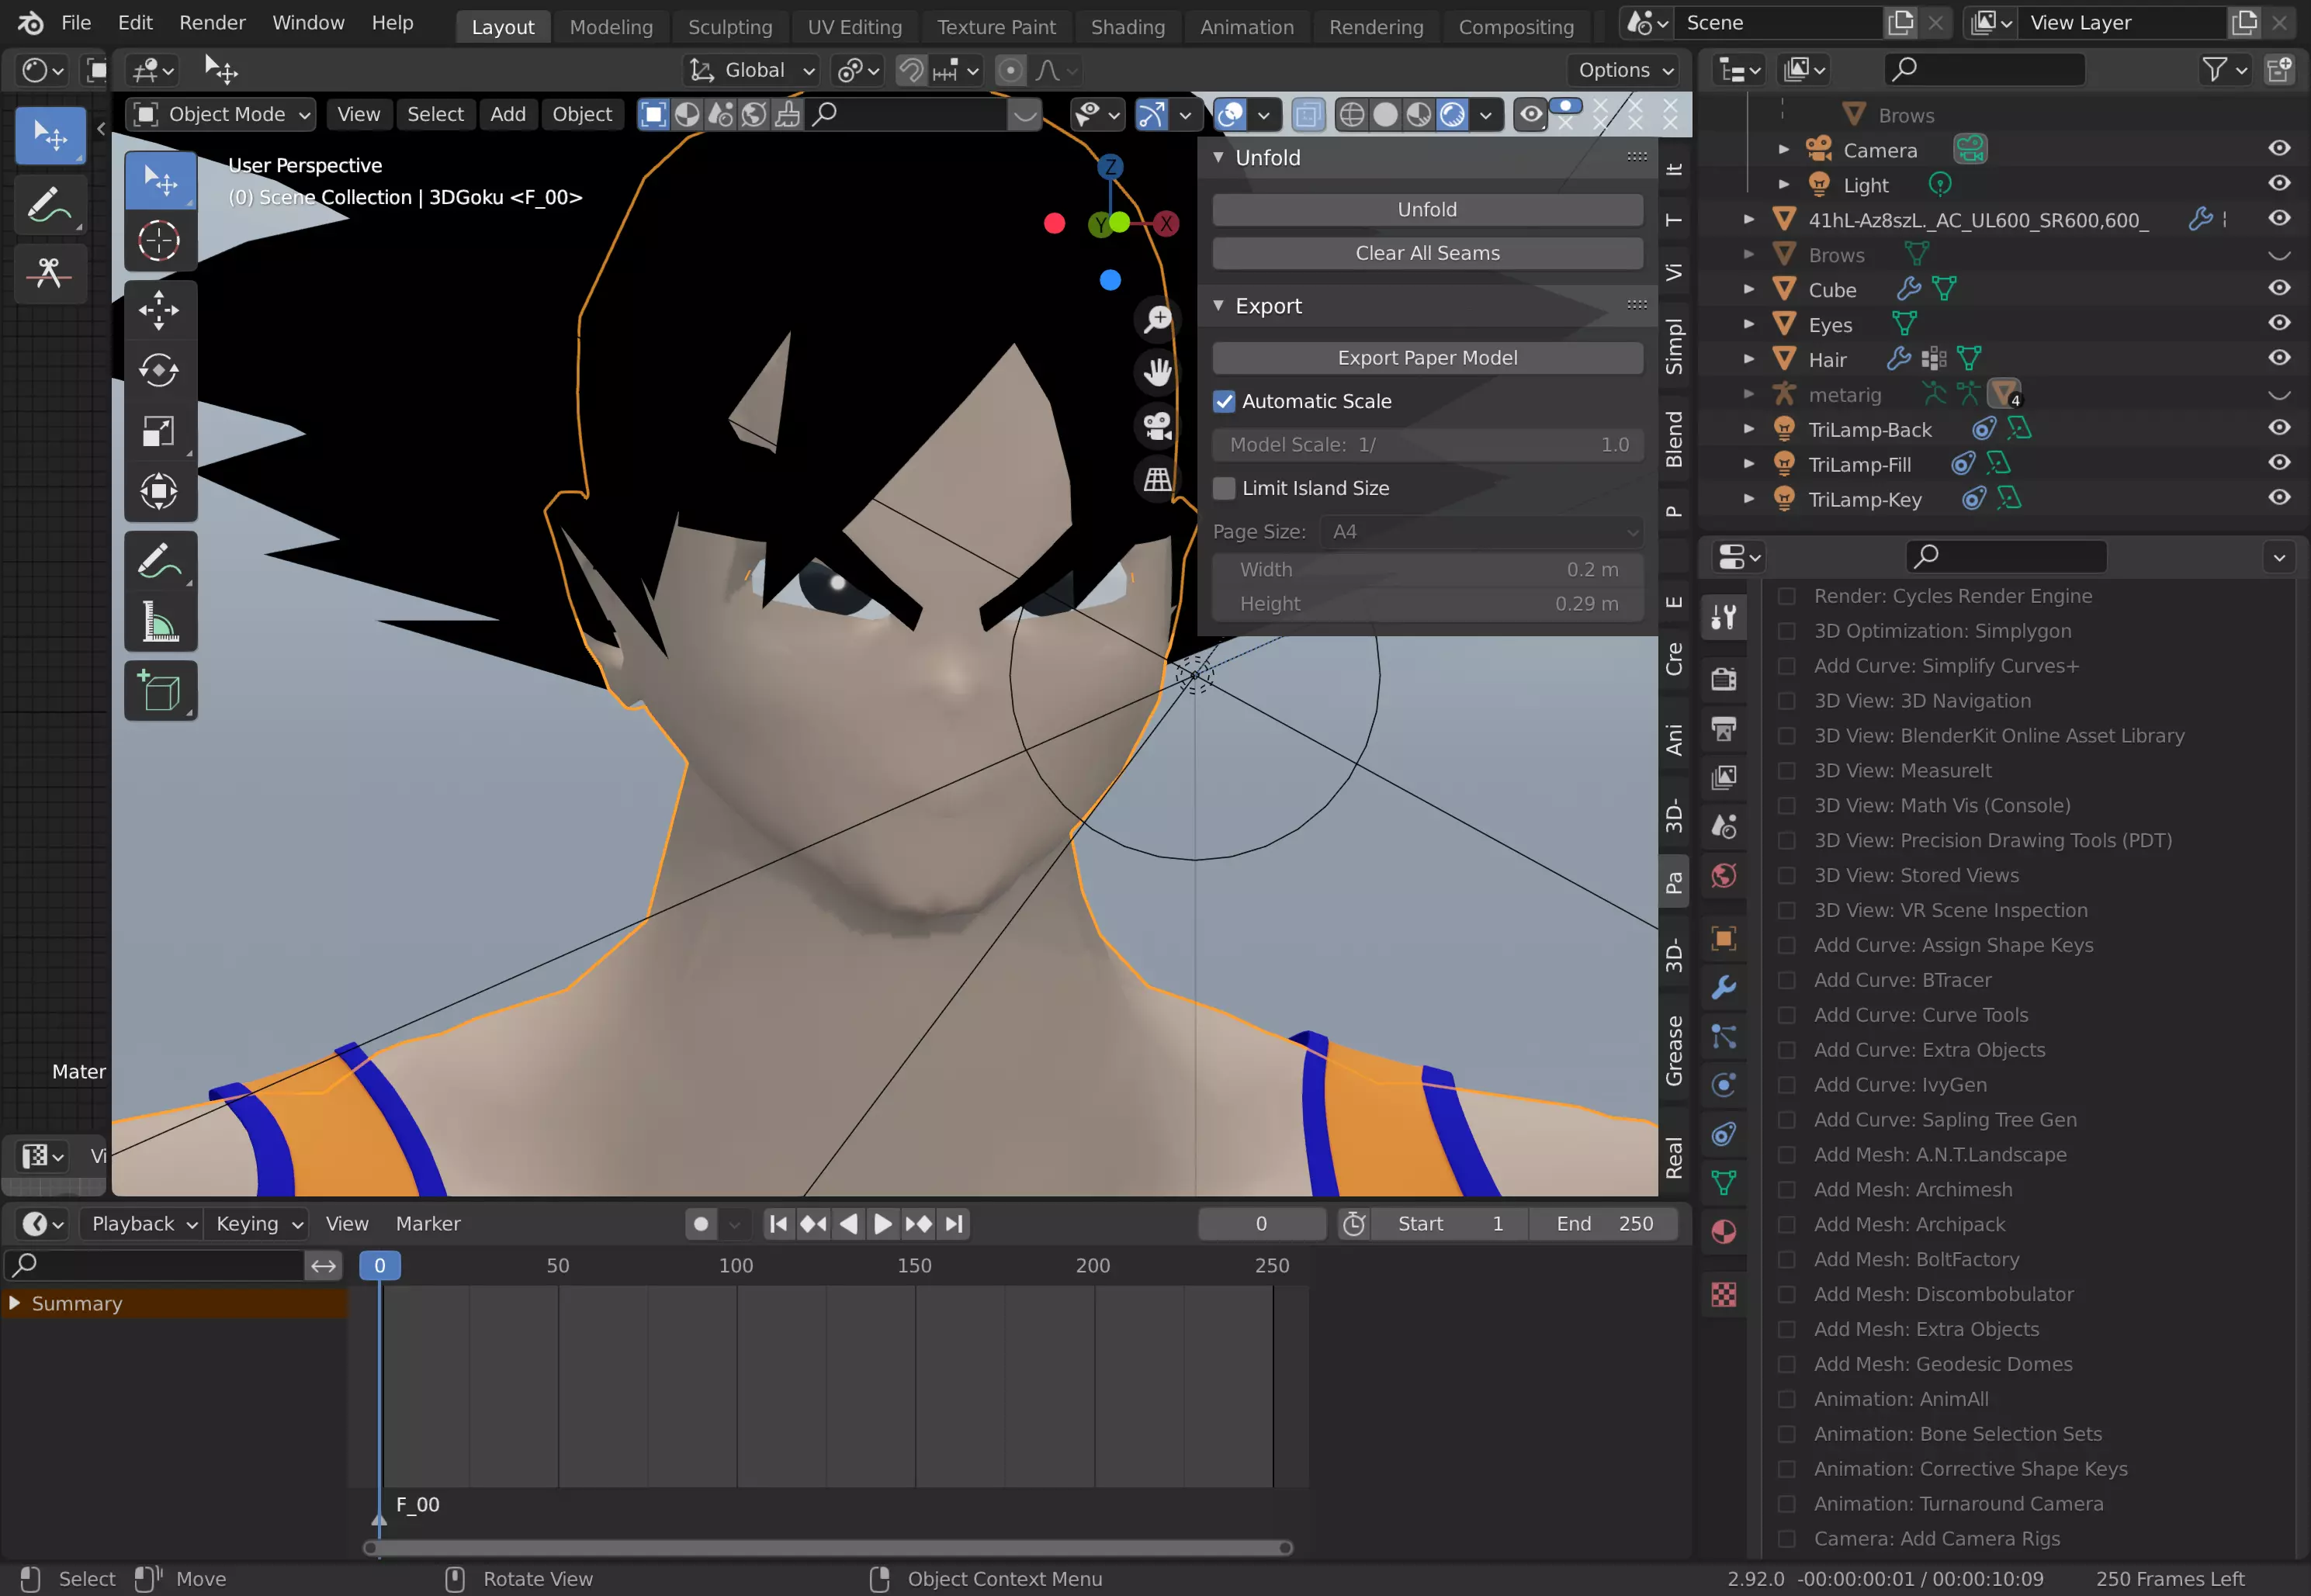Select the Move tool
The height and width of the screenshot is (1596, 2311).
point(159,310)
